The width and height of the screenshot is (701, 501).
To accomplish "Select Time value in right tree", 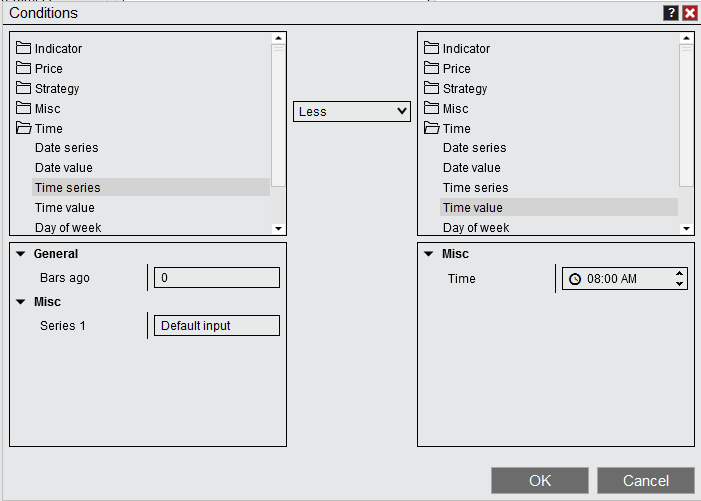I will pyautogui.click(x=559, y=208).
